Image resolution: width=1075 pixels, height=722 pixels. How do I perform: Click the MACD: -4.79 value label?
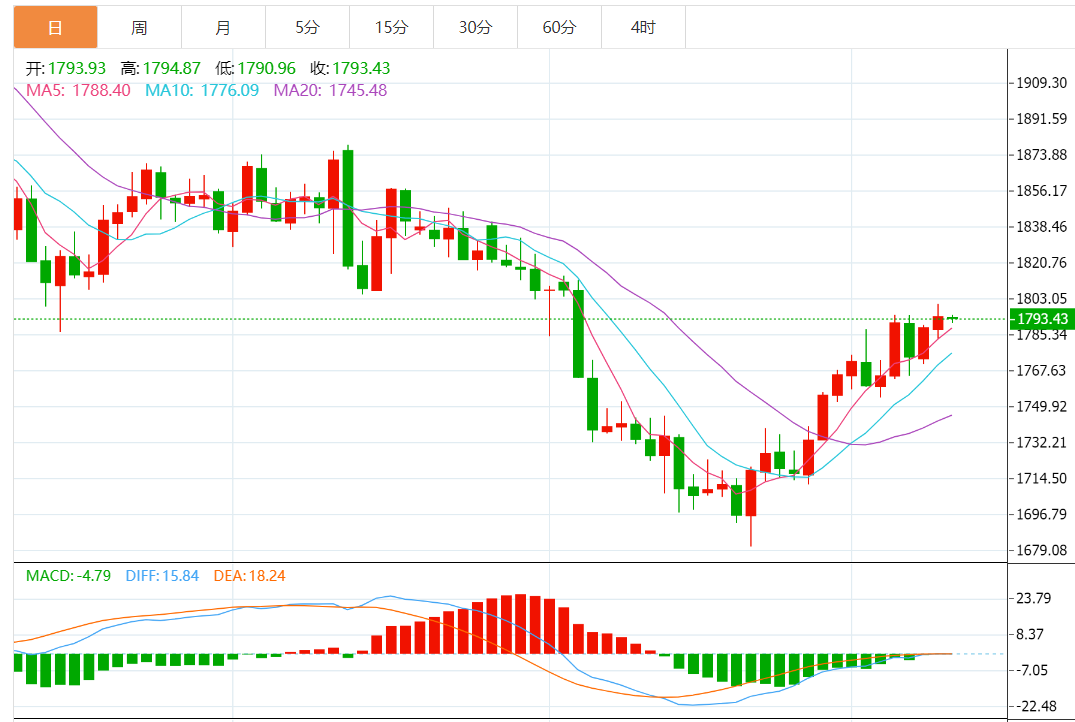[69, 576]
